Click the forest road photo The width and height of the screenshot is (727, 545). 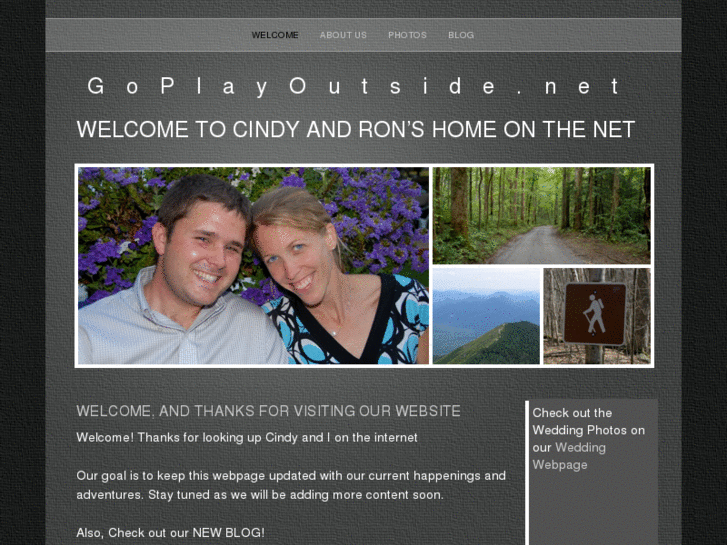click(x=542, y=216)
